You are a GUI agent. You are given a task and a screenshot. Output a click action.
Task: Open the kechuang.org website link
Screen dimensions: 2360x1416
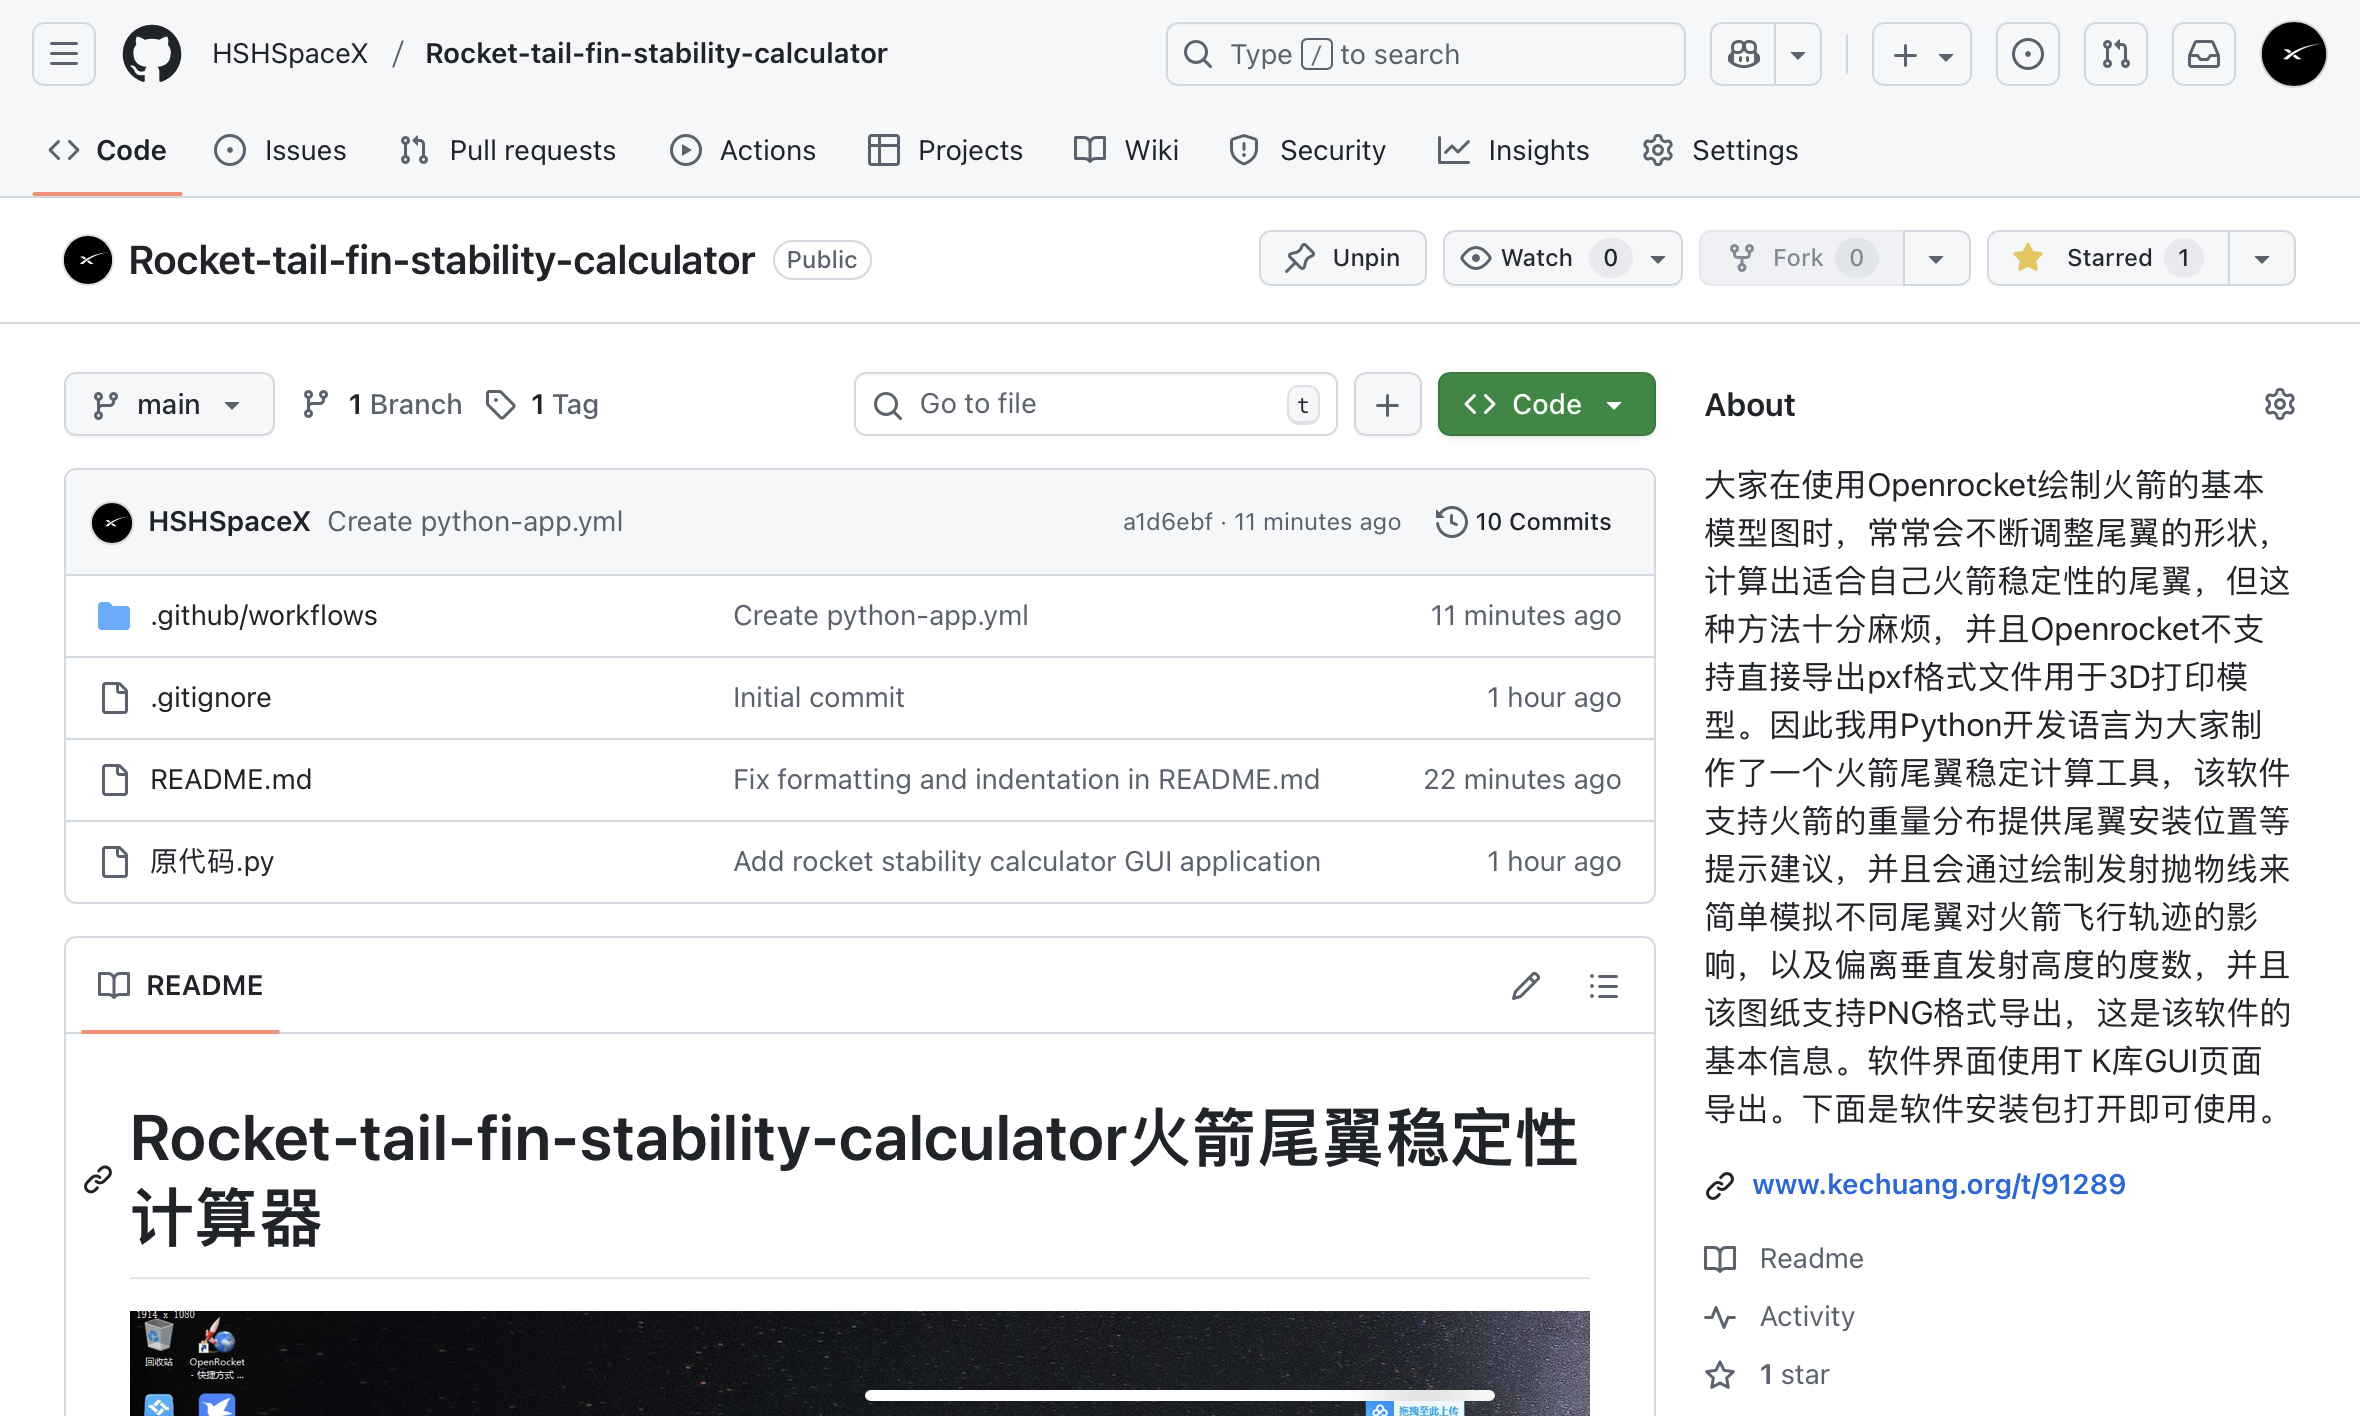pyautogui.click(x=1938, y=1184)
